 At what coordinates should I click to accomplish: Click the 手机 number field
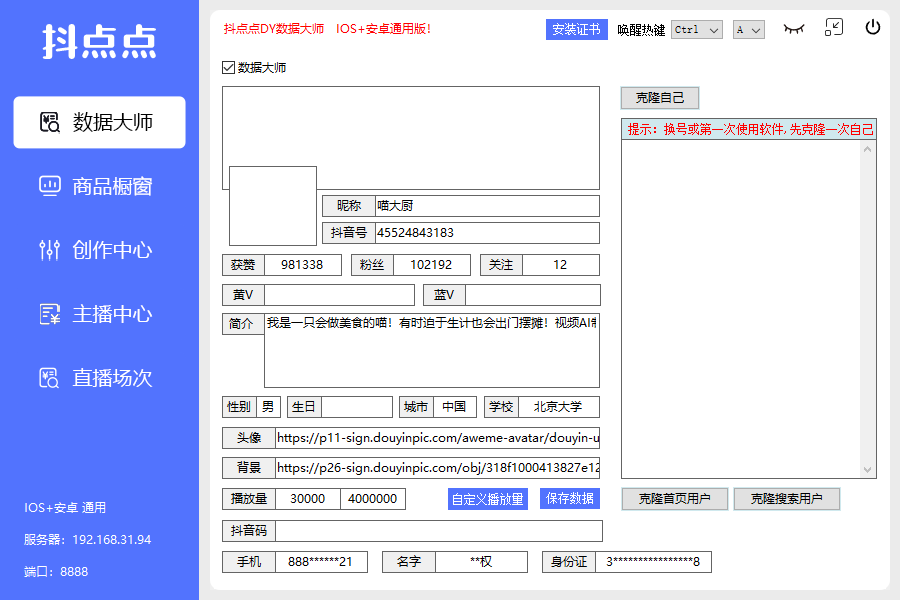pyautogui.click(x=321, y=562)
